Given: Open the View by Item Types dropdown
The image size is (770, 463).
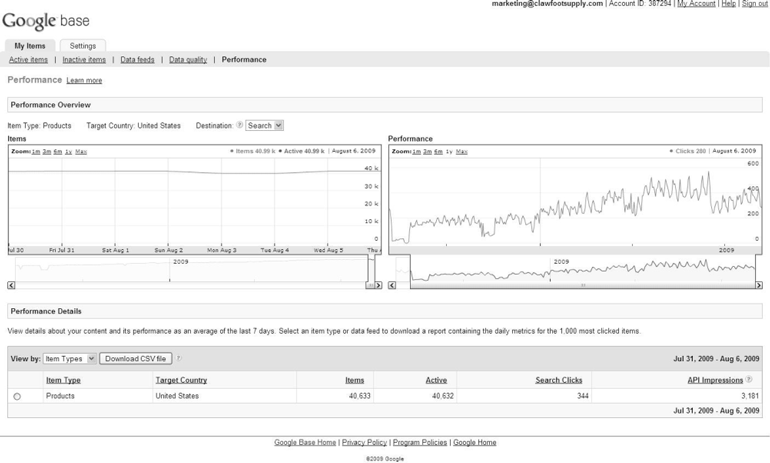Looking at the screenshot, I should [x=69, y=358].
